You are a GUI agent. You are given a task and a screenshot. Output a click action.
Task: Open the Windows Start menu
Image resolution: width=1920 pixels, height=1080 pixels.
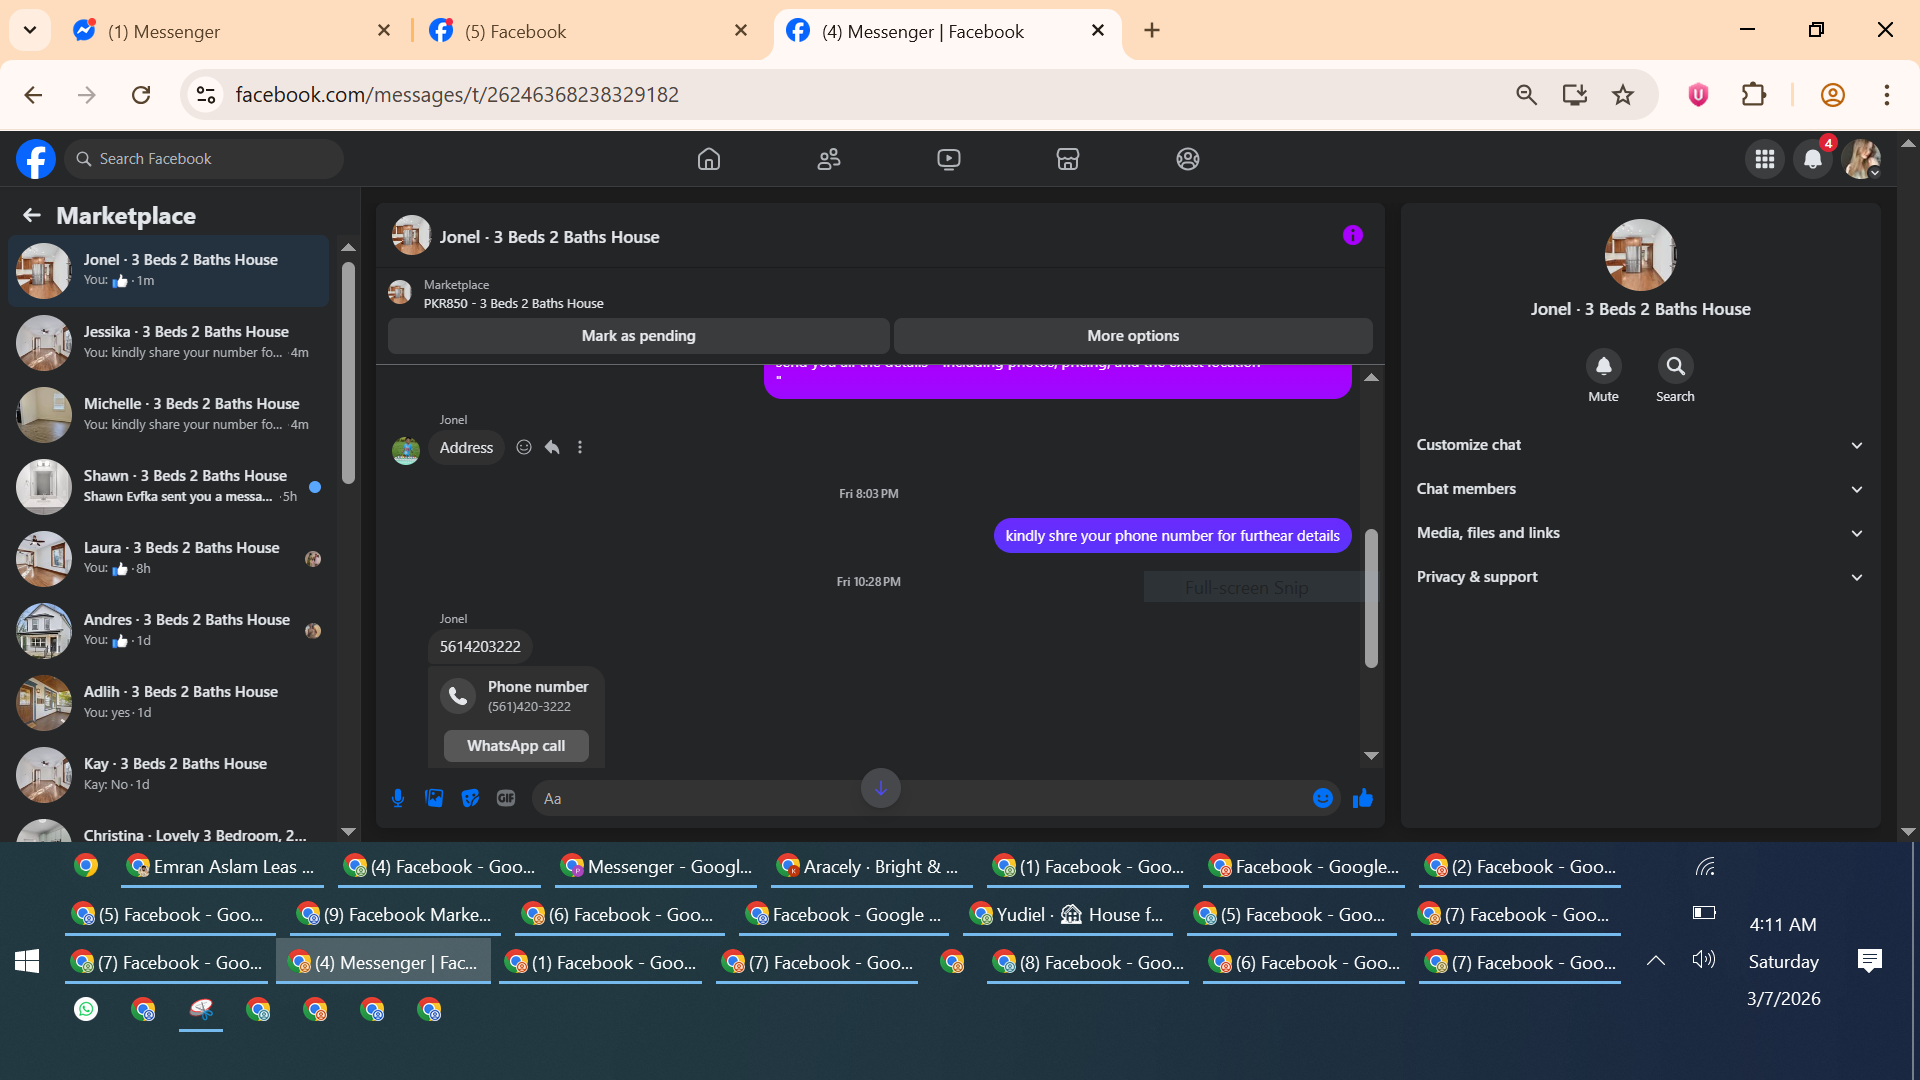(x=27, y=961)
